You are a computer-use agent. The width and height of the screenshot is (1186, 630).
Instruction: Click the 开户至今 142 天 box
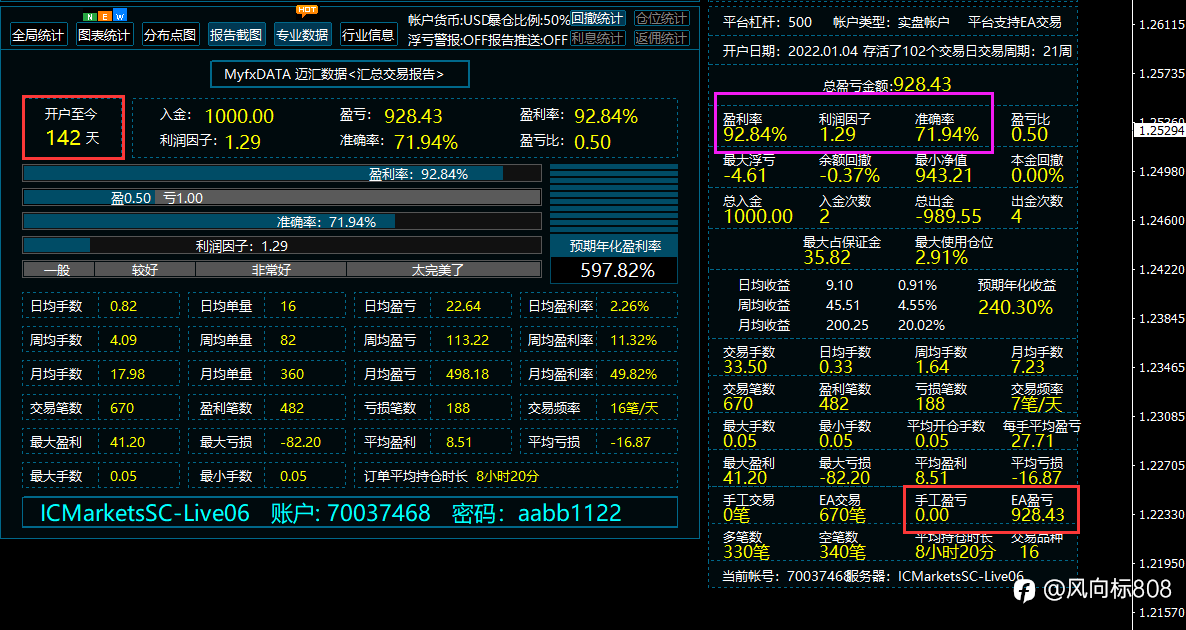(x=73, y=127)
